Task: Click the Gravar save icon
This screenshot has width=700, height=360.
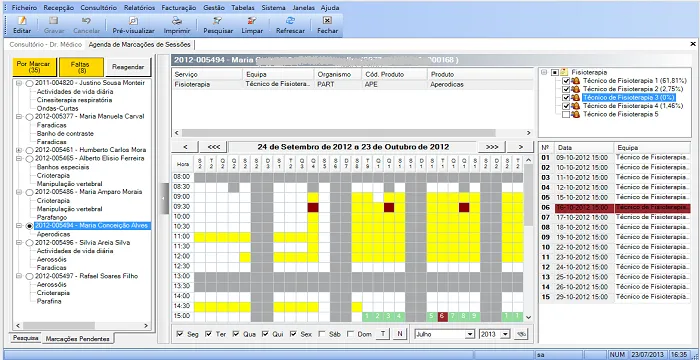Action: [x=54, y=21]
